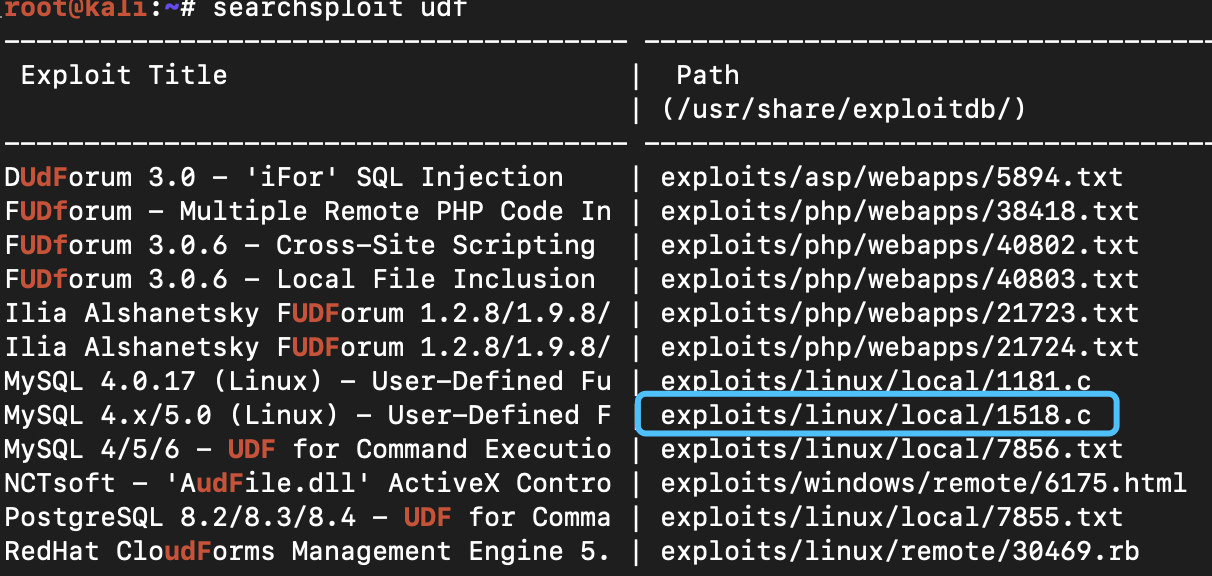Click the exploits/linux/remote/30469.rb path
This screenshot has width=1212, height=576.
(x=900, y=551)
